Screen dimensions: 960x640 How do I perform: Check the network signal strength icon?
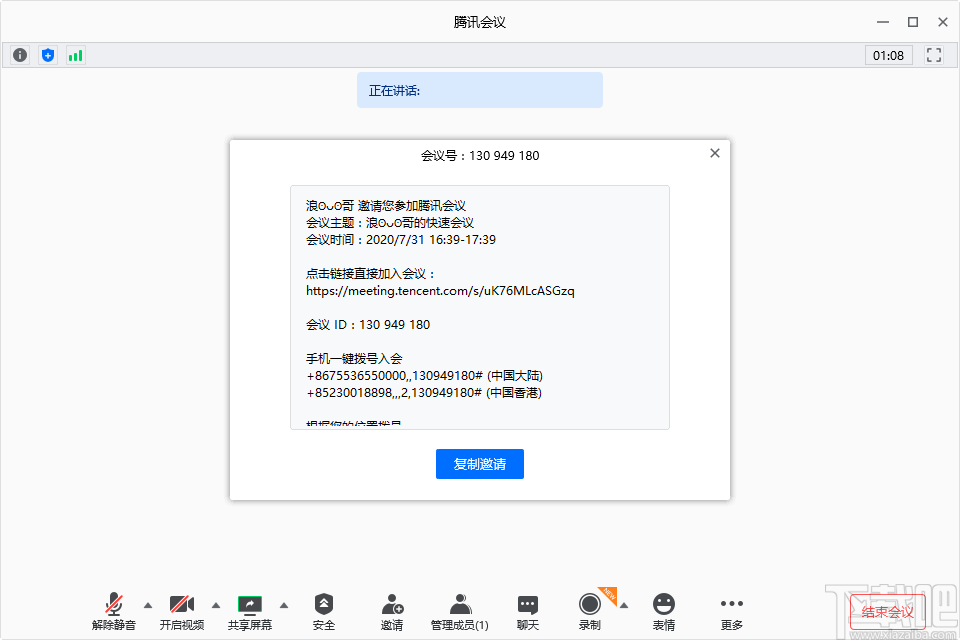pyautogui.click(x=75, y=55)
